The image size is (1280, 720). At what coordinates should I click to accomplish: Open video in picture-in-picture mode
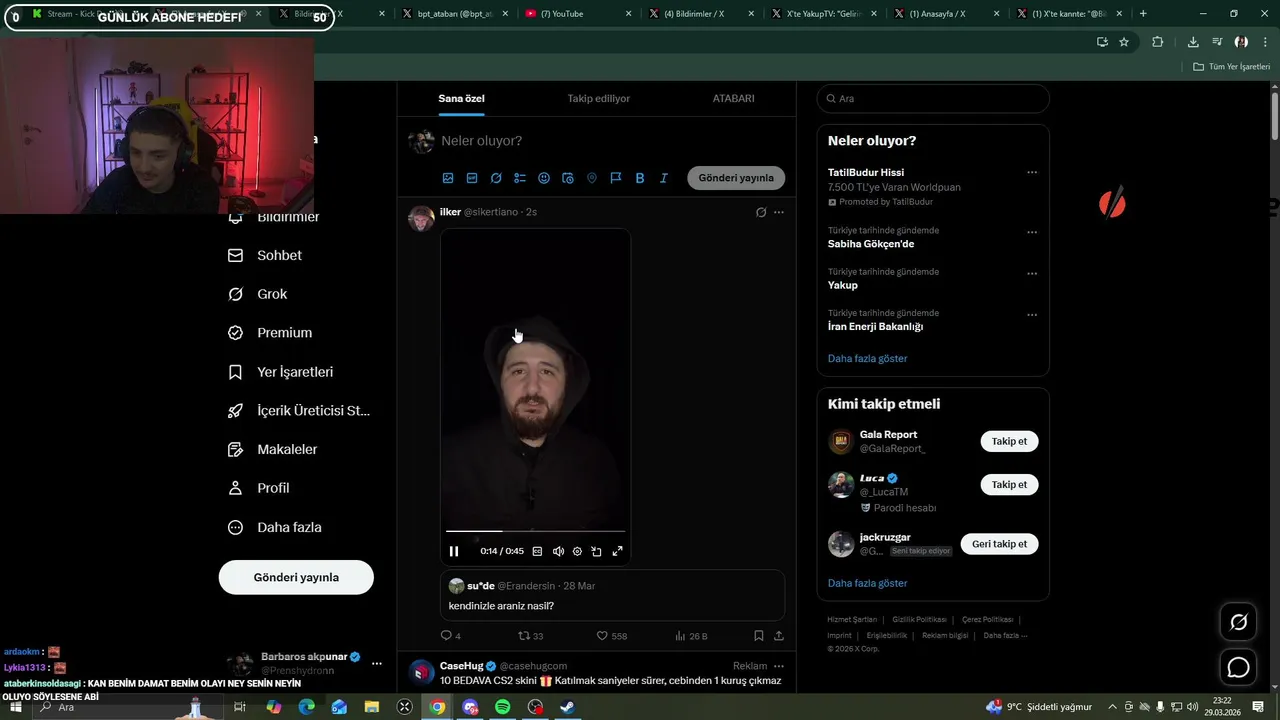point(597,551)
